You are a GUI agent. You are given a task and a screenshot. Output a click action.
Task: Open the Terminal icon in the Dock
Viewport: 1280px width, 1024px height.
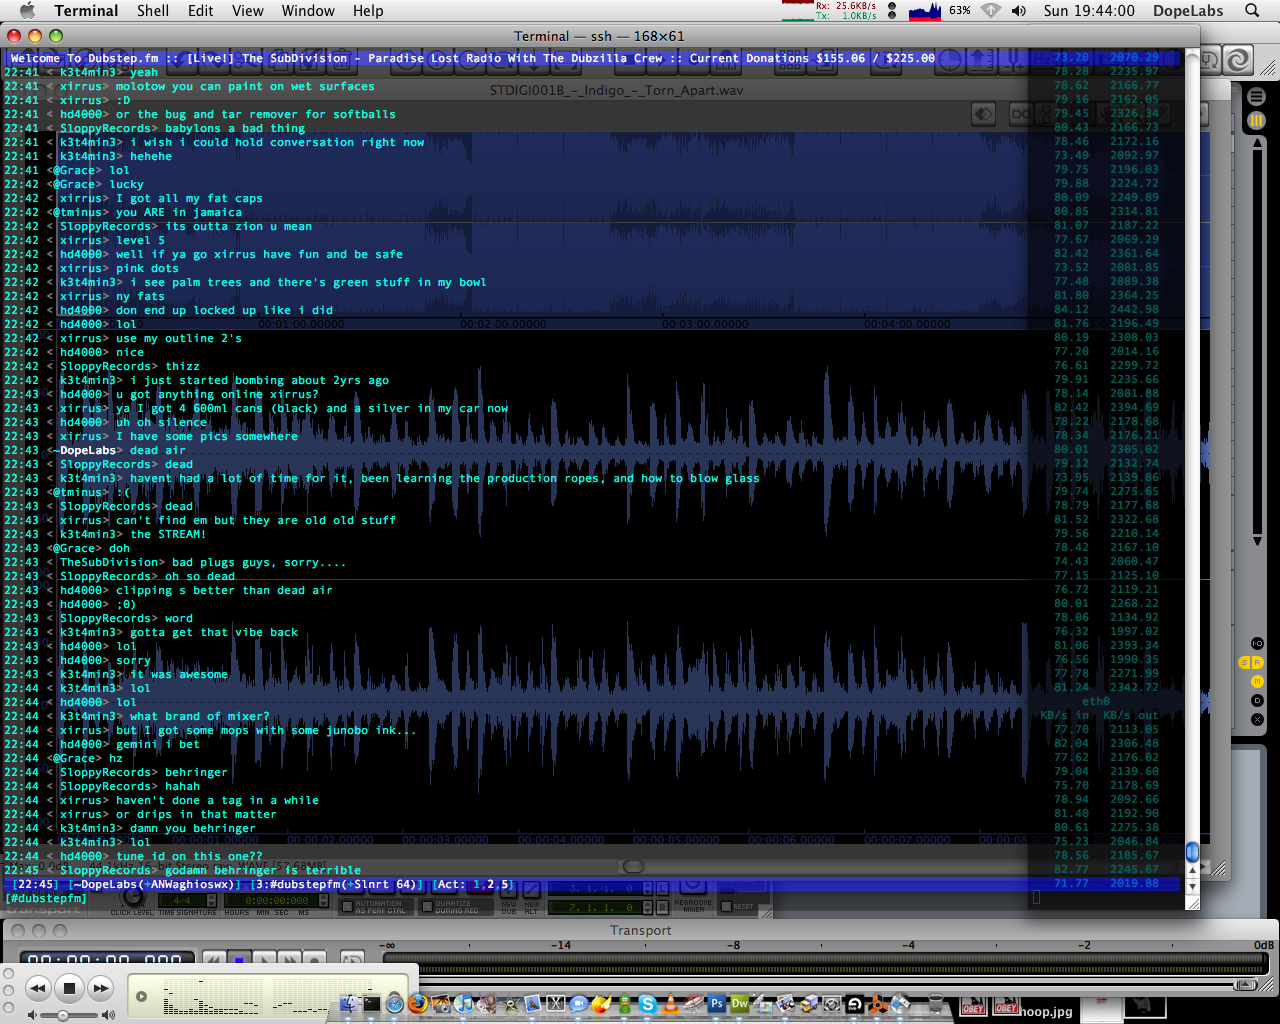tap(371, 1002)
